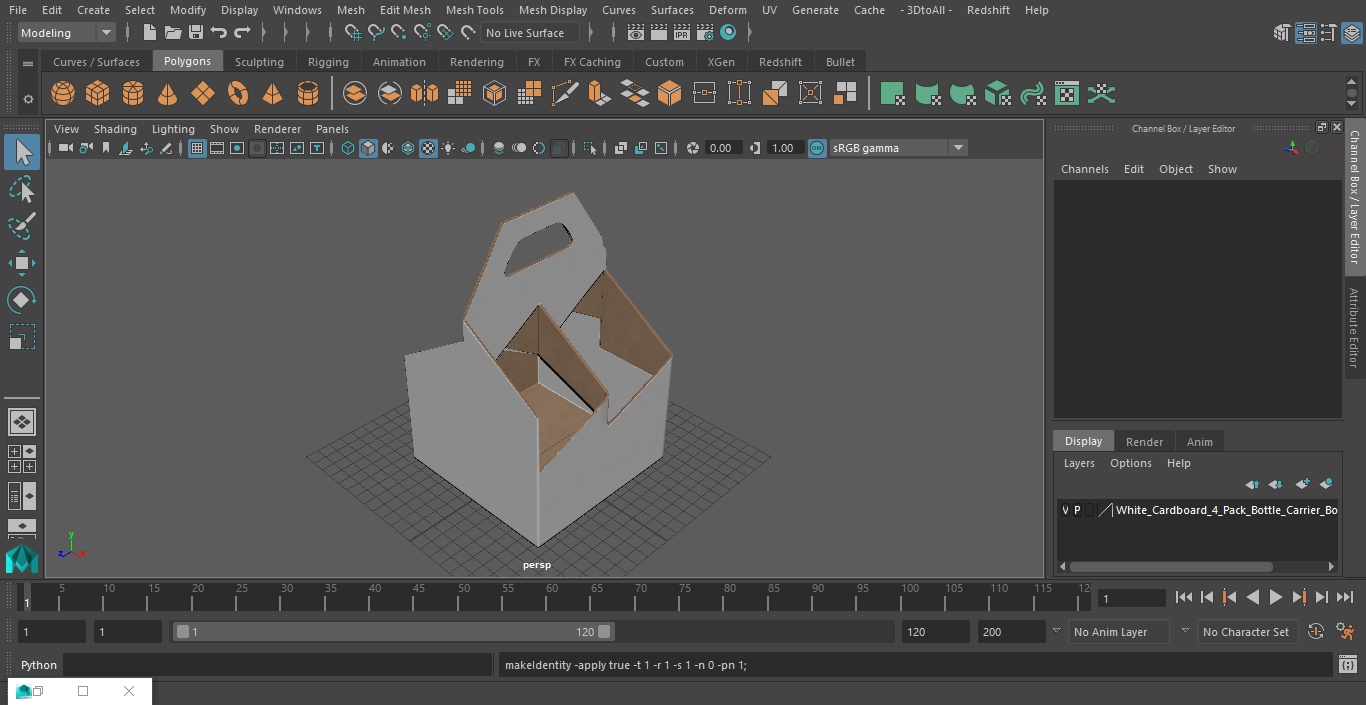Open the Attribute Editor side tab
The image size is (1366, 705).
(1354, 328)
